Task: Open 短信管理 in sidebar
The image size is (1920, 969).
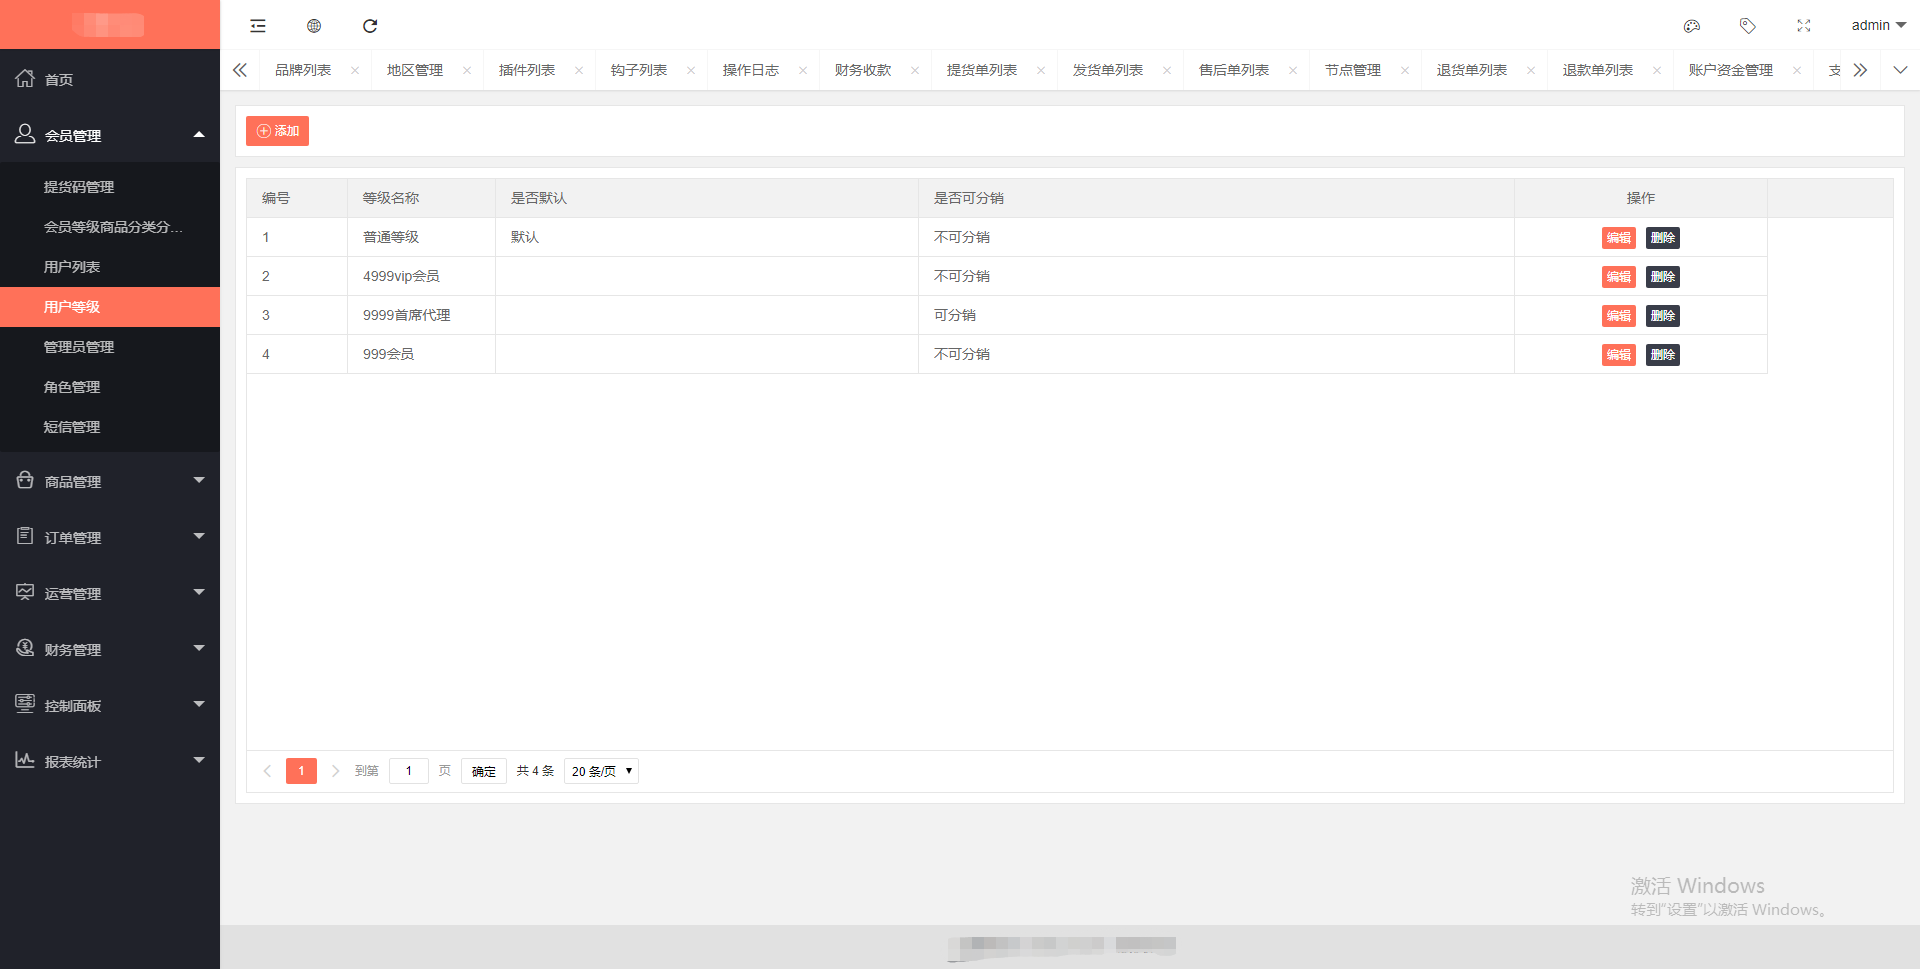Action: pos(110,427)
